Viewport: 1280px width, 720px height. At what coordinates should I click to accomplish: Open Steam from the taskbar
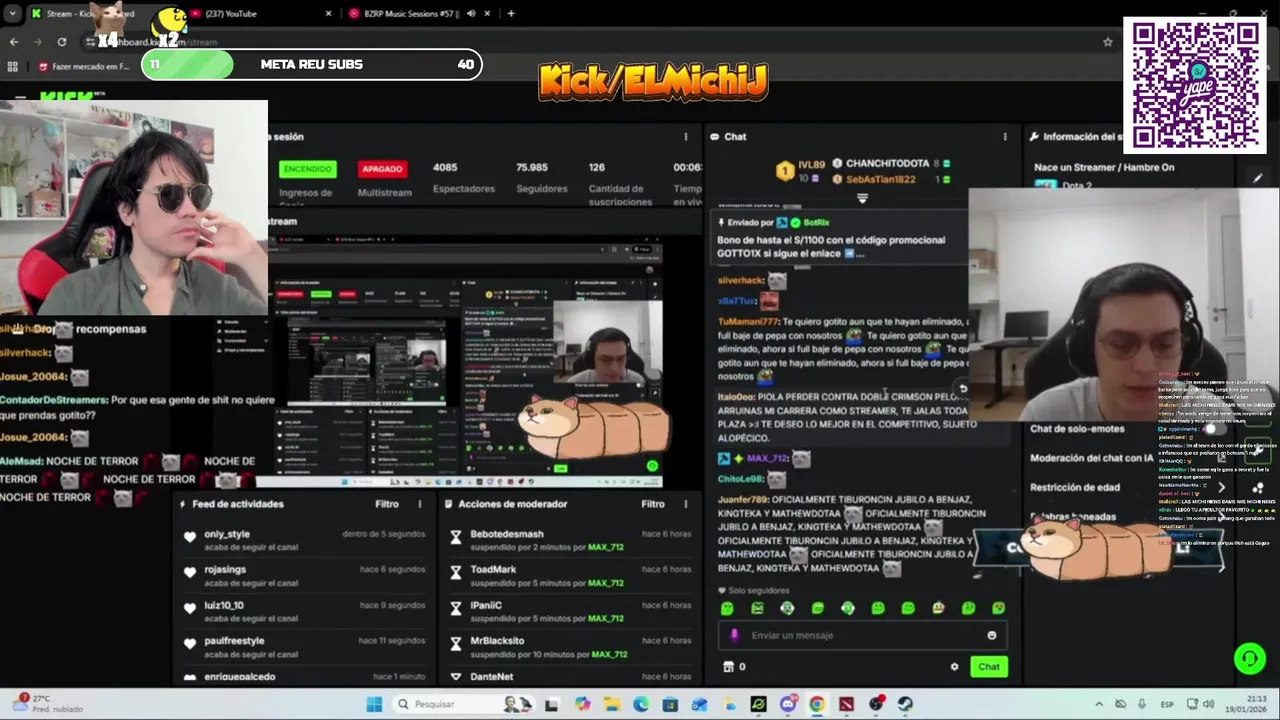[x=905, y=704]
